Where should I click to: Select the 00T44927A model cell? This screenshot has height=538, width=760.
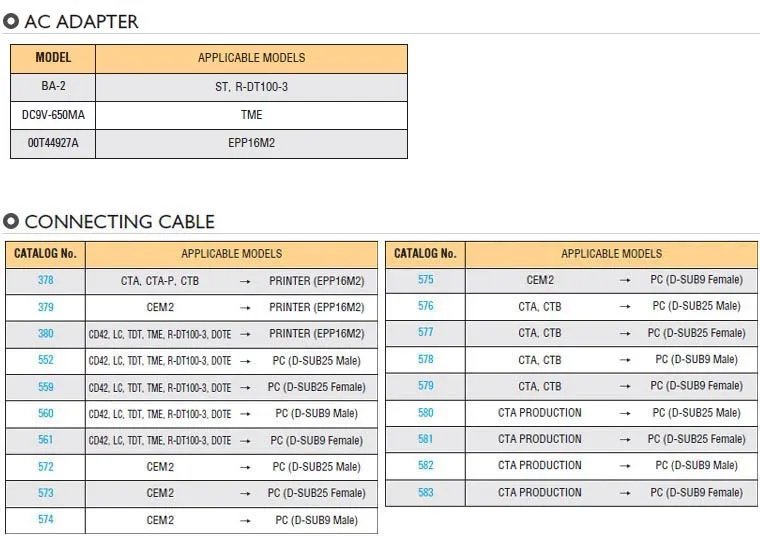point(53,143)
